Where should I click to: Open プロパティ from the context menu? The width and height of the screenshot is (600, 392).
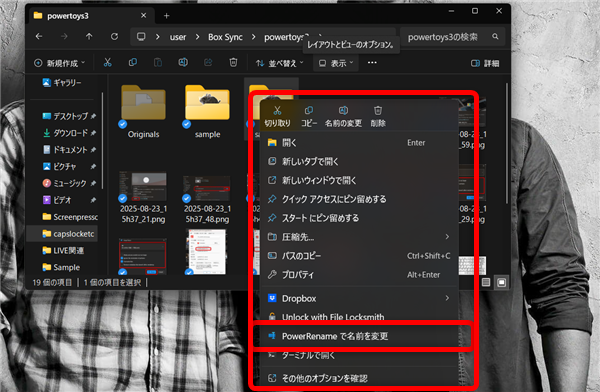click(359, 274)
